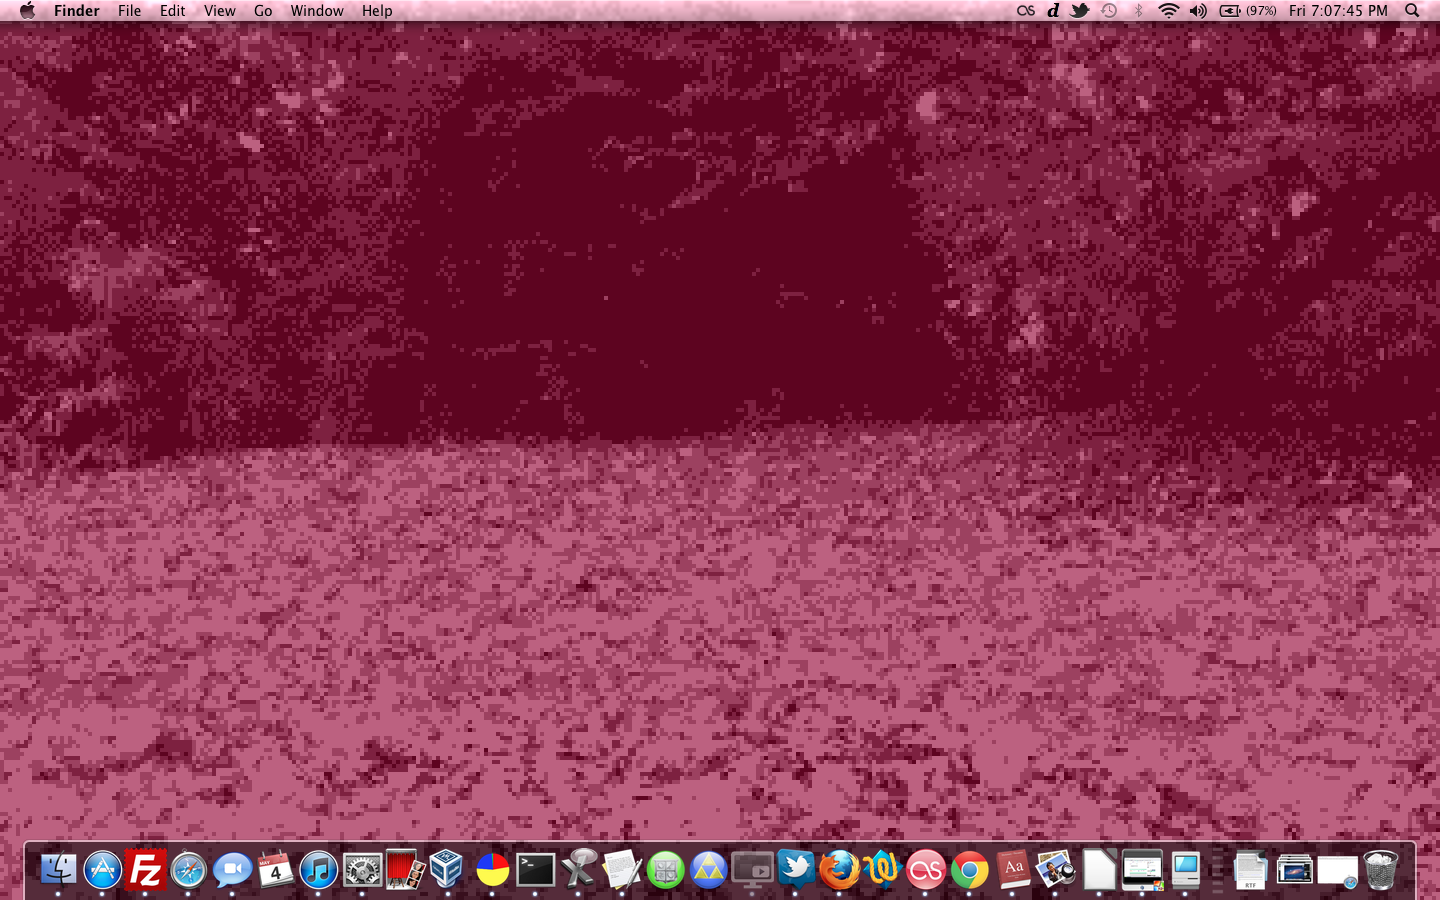Launch Google Chrome from the Dock
1440x900 pixels.
click(969, 870)
